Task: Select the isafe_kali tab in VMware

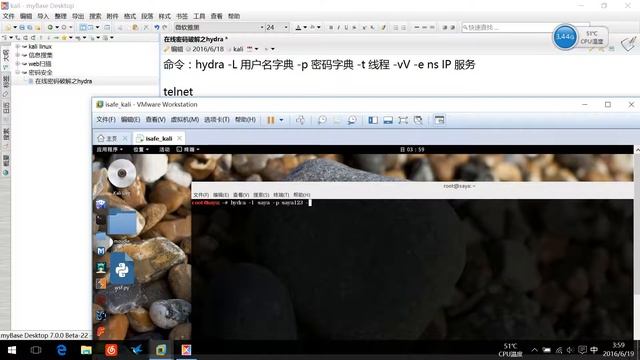Action: [159, 138]
